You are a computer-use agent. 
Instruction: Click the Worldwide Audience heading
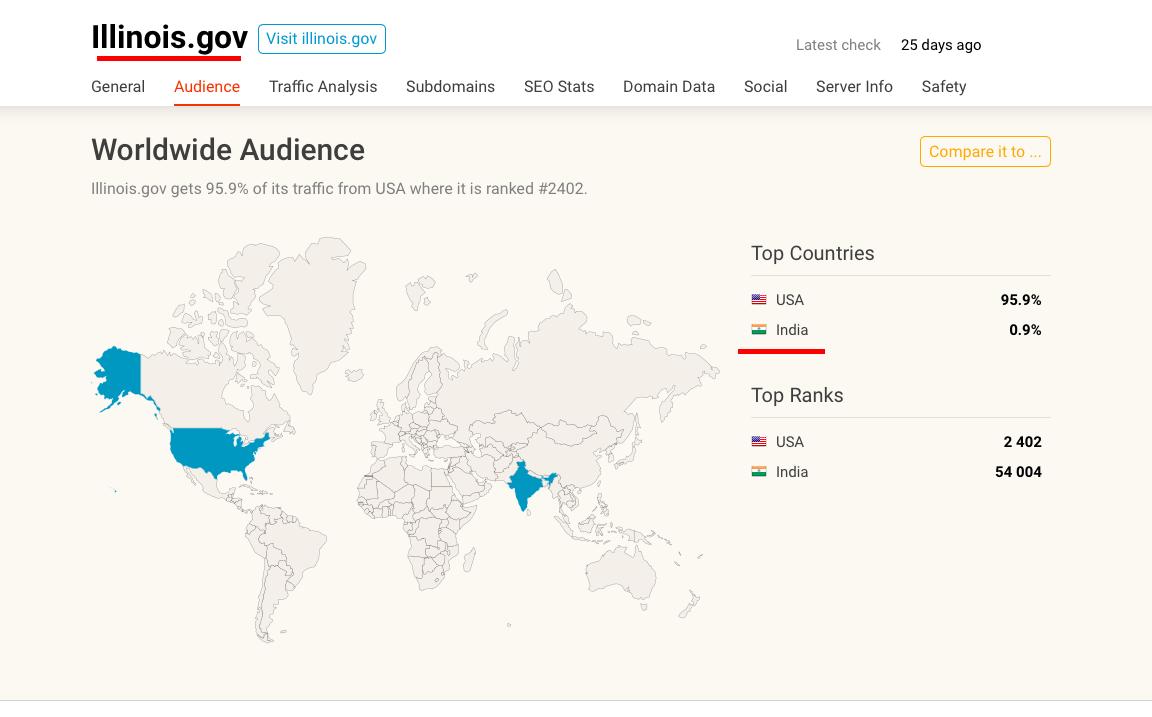click(228, 150)
